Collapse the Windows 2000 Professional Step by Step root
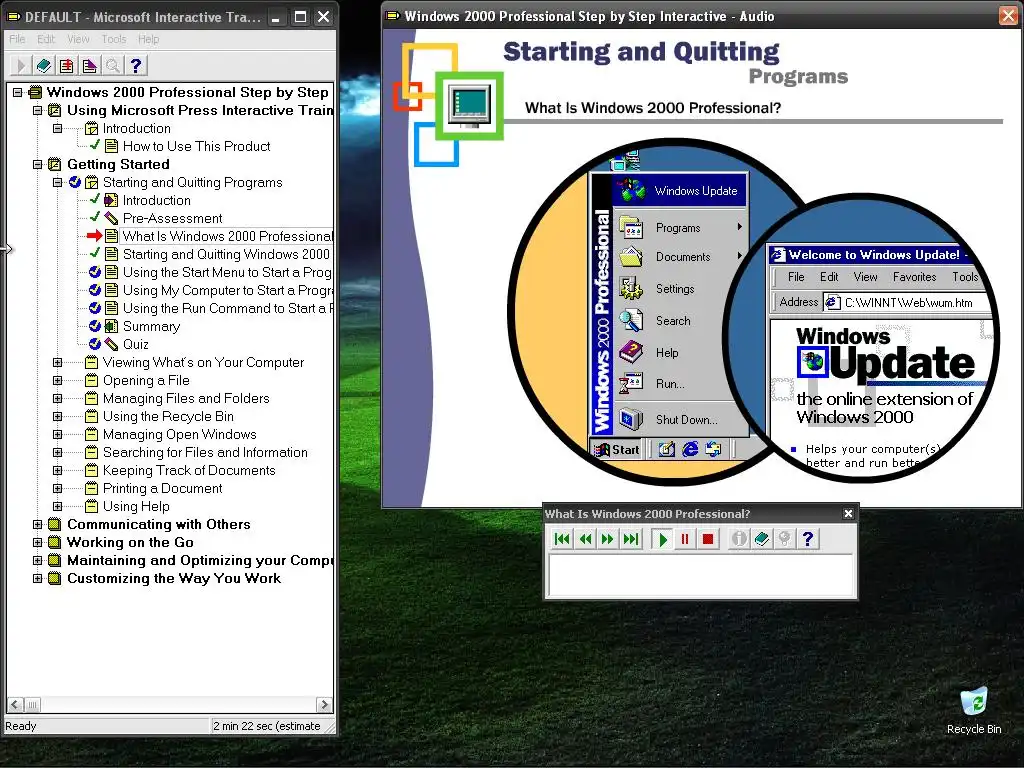Screen dimensions: 1024x768 point(18,92)
